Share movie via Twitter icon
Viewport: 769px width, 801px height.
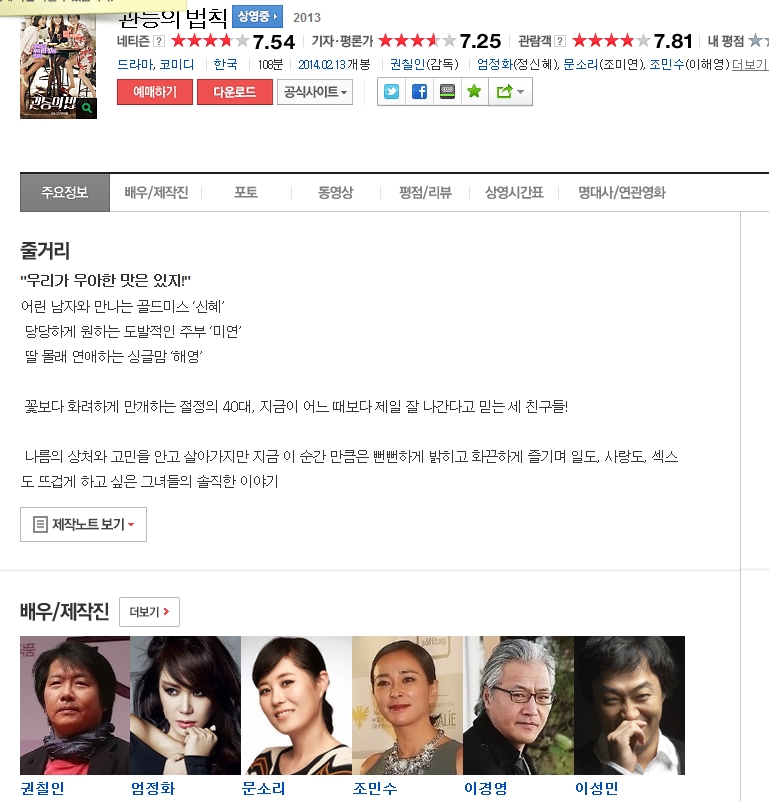[x=391, y=92]
